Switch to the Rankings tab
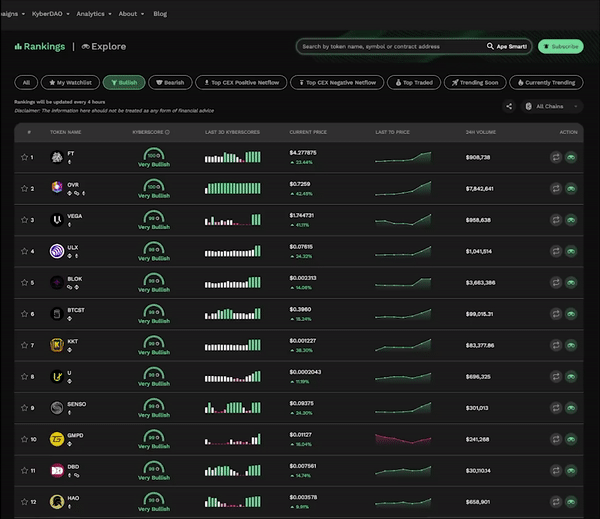 40,46
